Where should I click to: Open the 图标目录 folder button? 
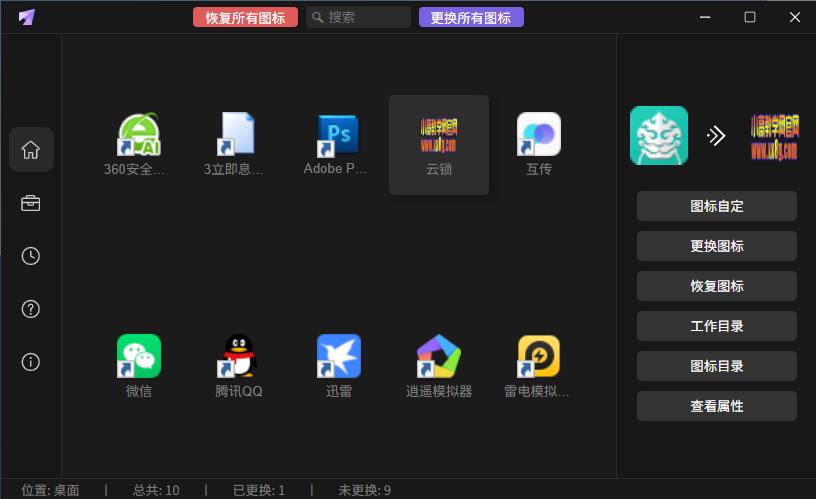(717, 366)
